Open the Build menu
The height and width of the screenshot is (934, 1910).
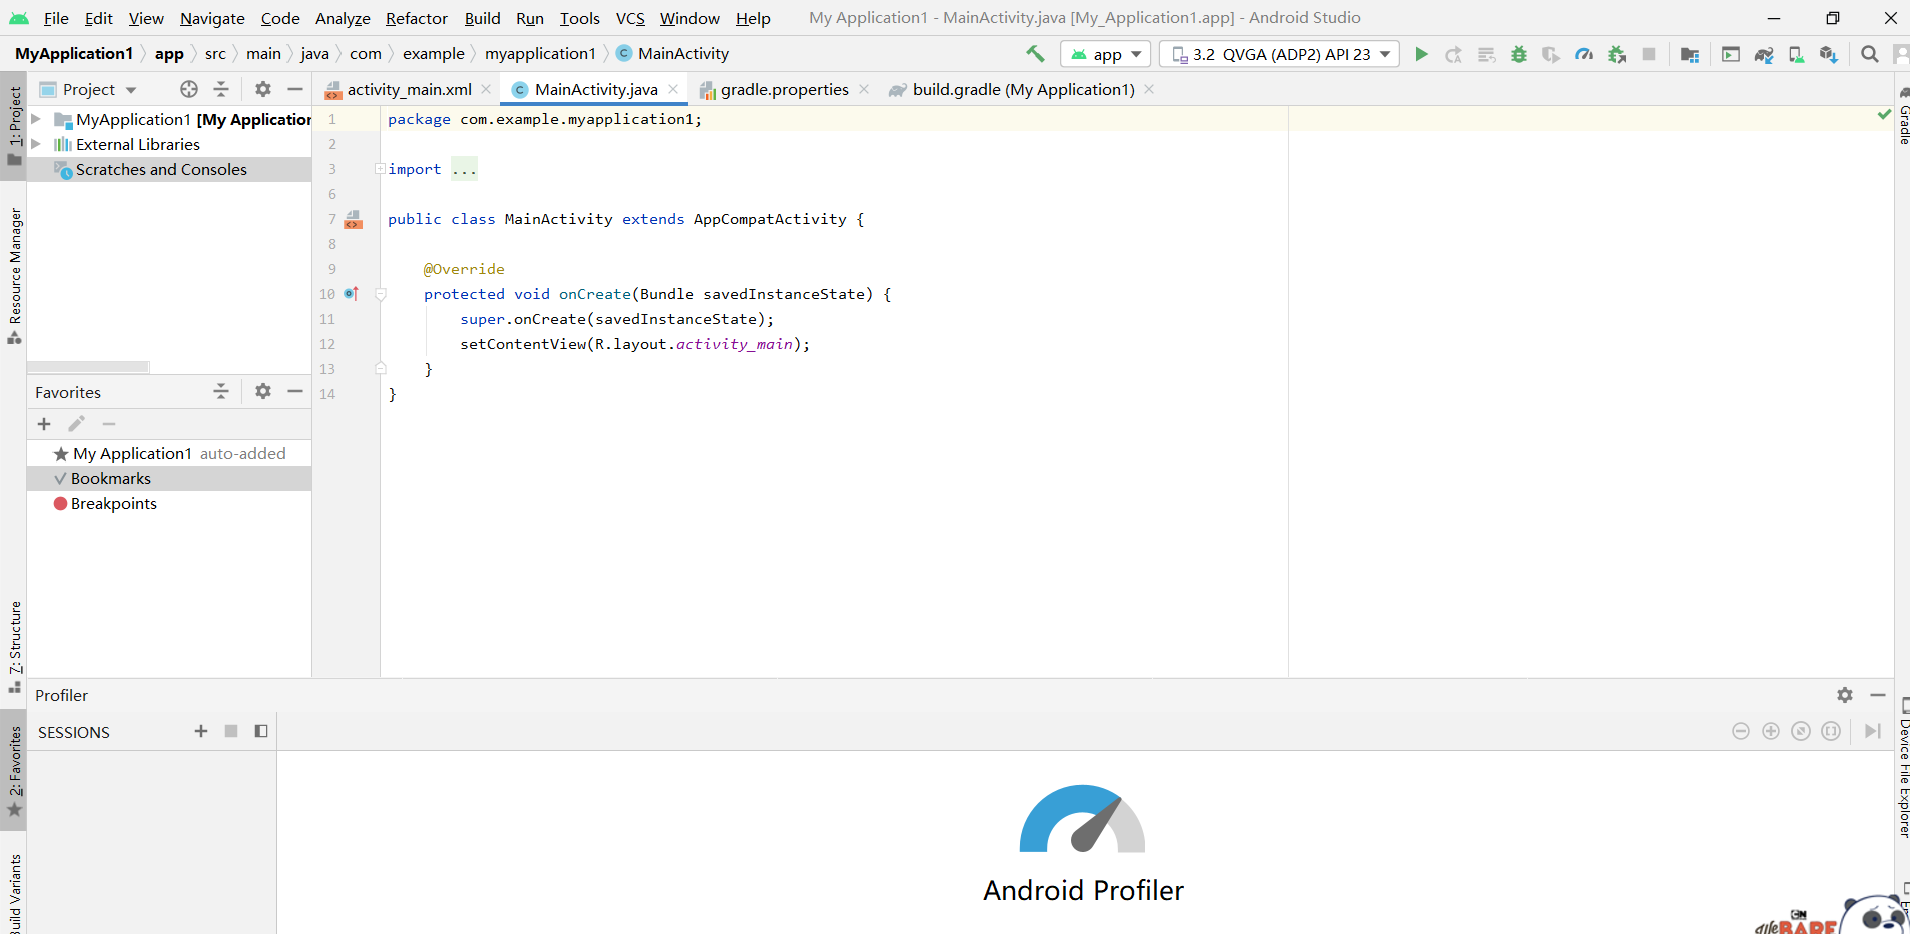pyautogui.click(x=482, y=18)
